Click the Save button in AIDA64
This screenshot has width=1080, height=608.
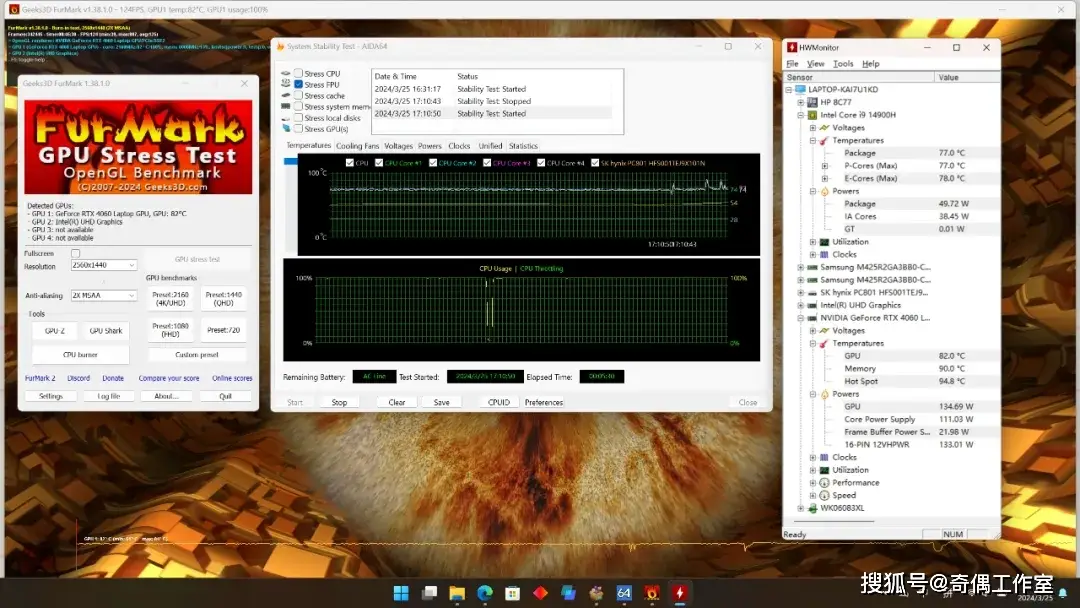coord(442,402)
